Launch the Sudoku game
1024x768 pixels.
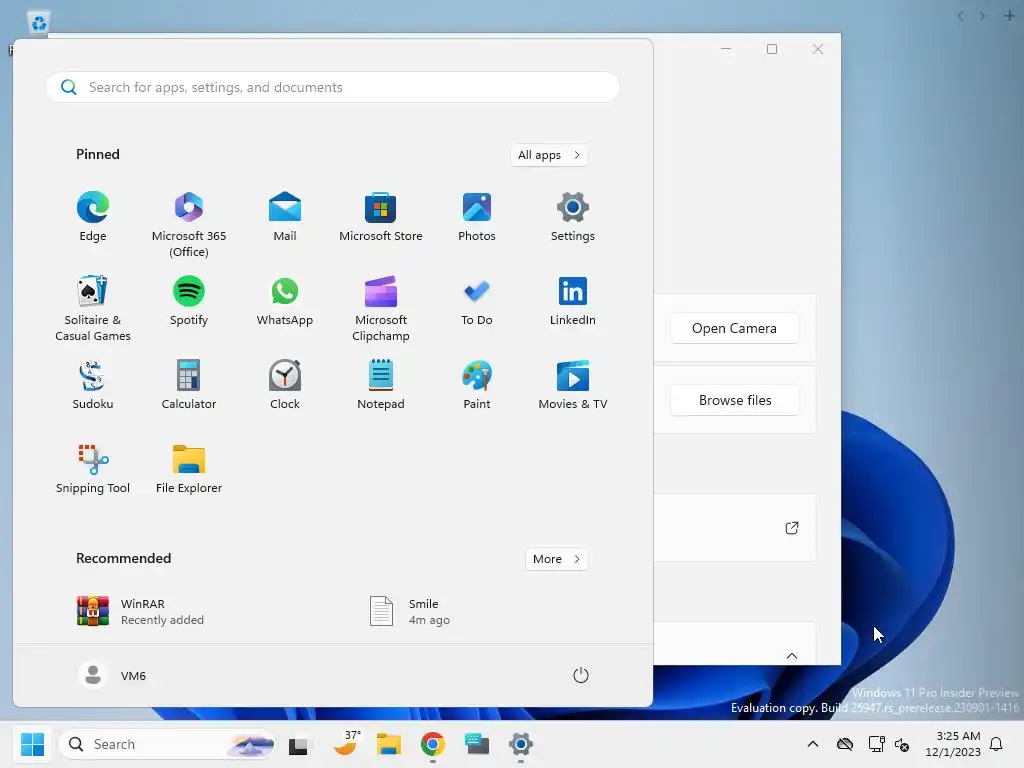pyautogui.click(x=93, y=385)
